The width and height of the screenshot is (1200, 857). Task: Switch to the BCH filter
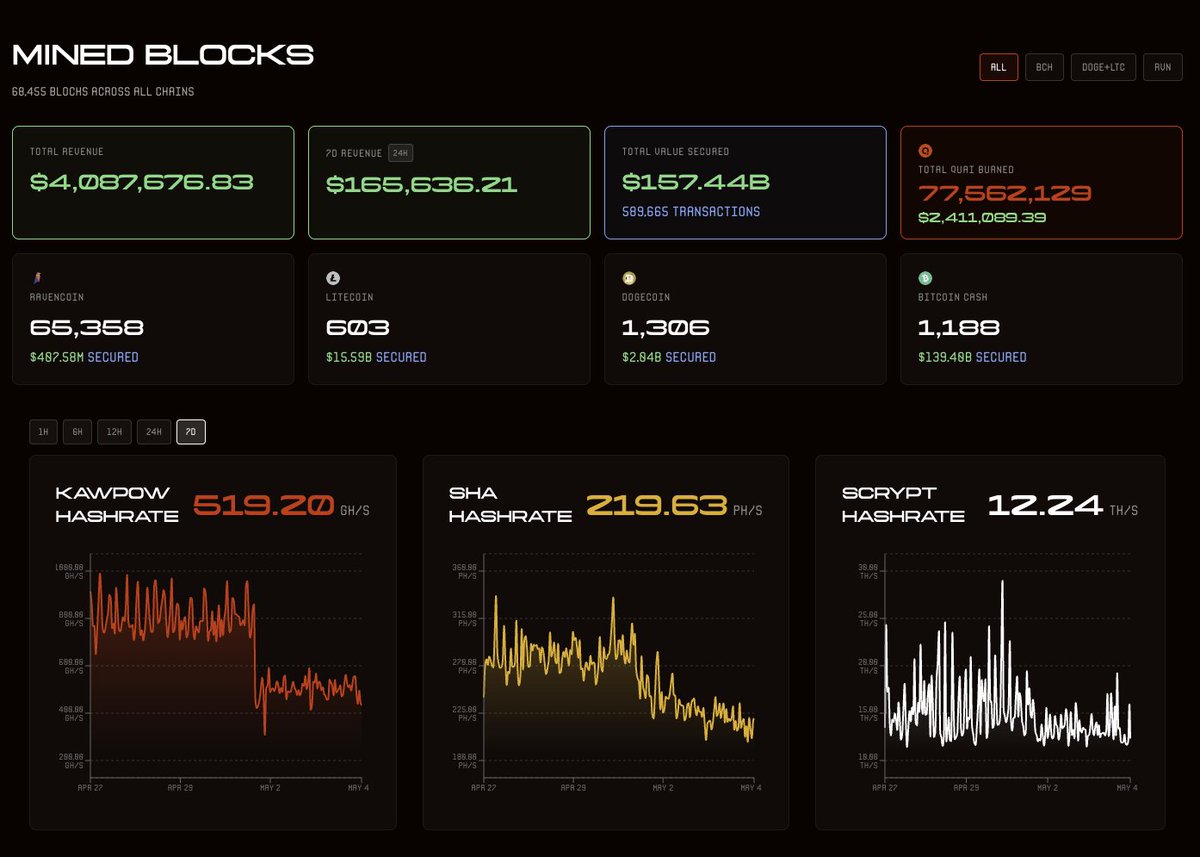(x=1044, y=67)
